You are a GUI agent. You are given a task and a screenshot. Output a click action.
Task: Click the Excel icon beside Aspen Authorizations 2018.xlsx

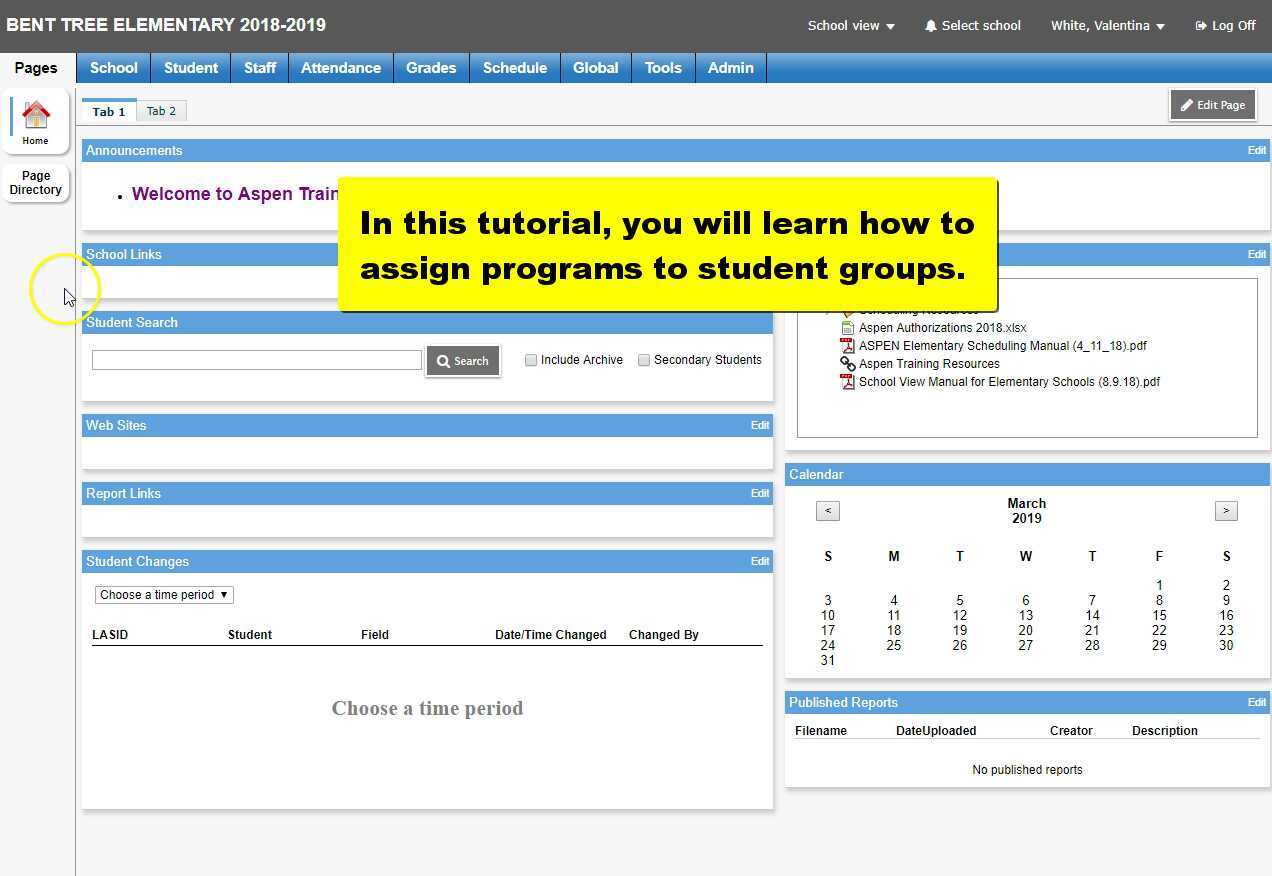(847, 327)
